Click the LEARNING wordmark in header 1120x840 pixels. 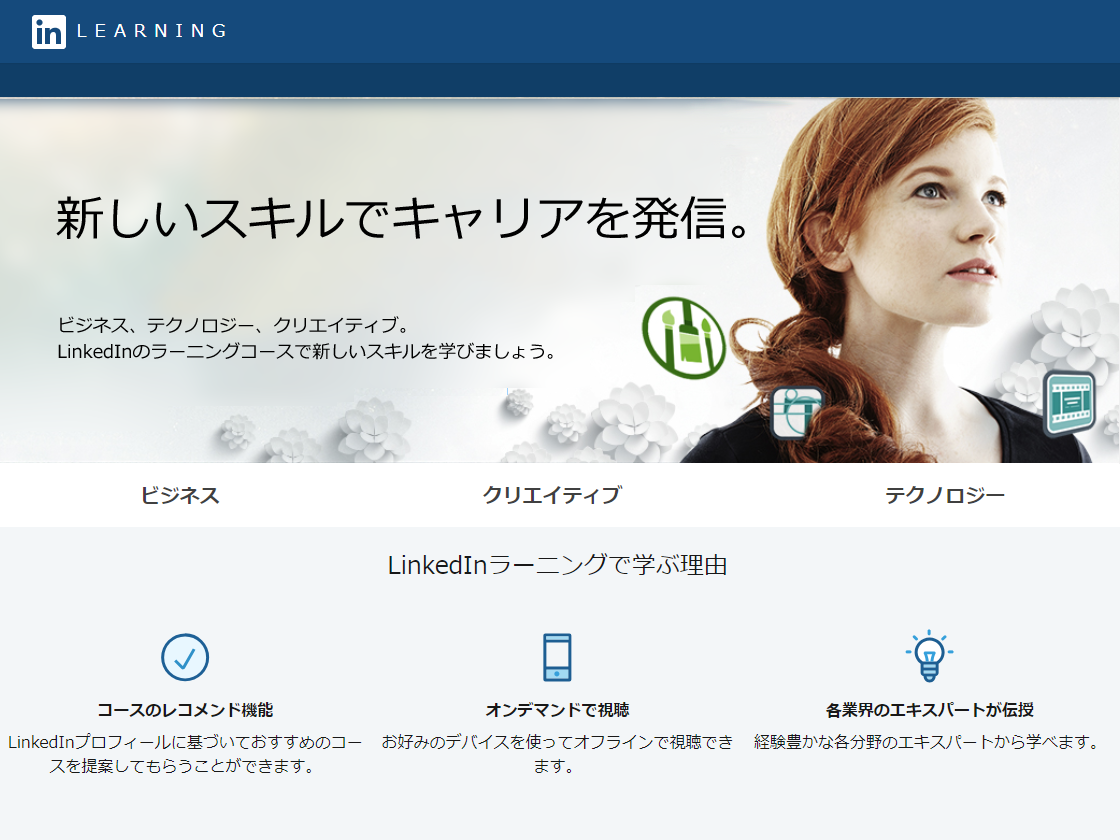(x=152, y=31)
